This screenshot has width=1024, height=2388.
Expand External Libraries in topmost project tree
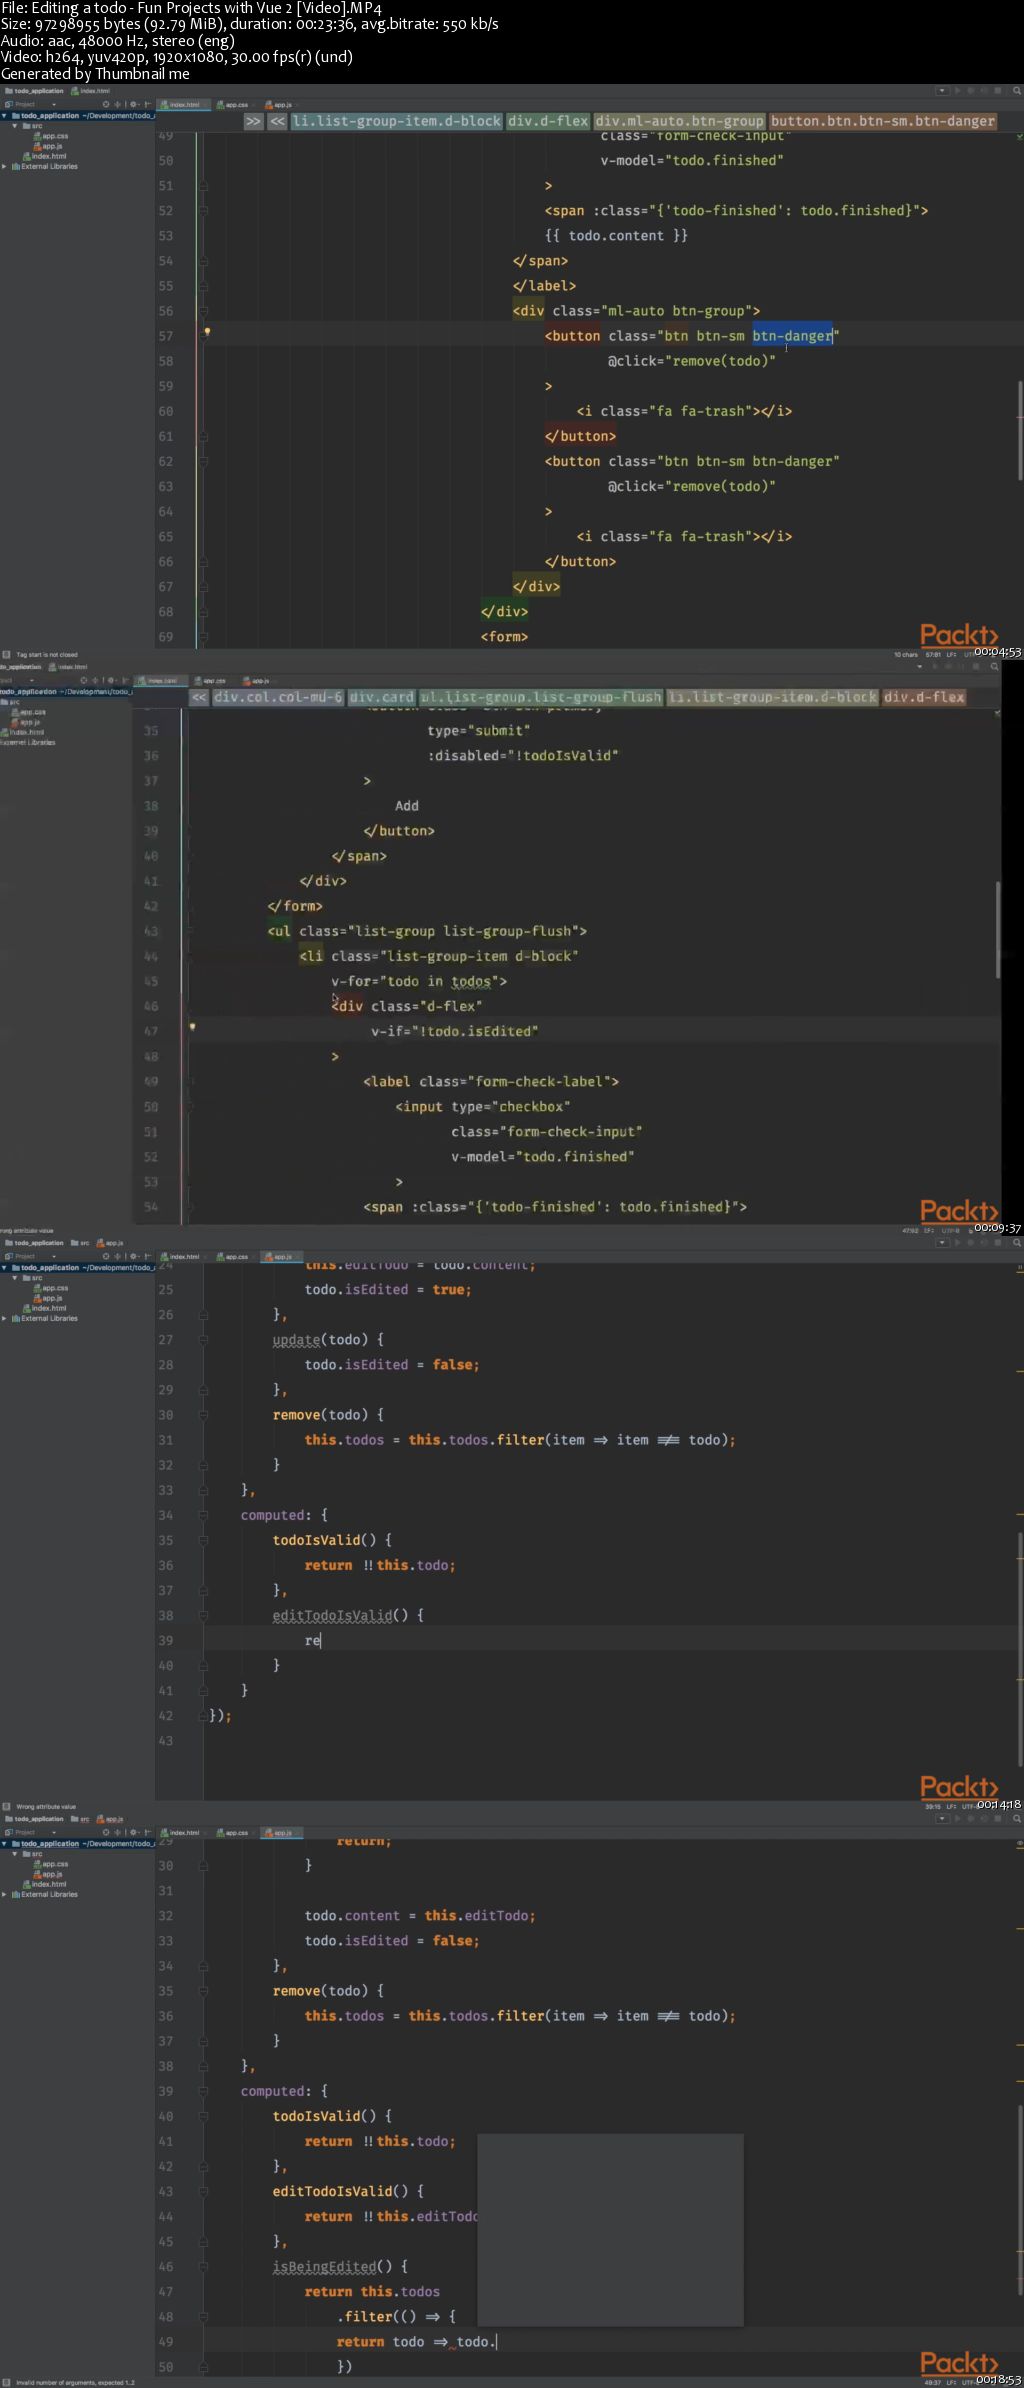tap(5, 167)
